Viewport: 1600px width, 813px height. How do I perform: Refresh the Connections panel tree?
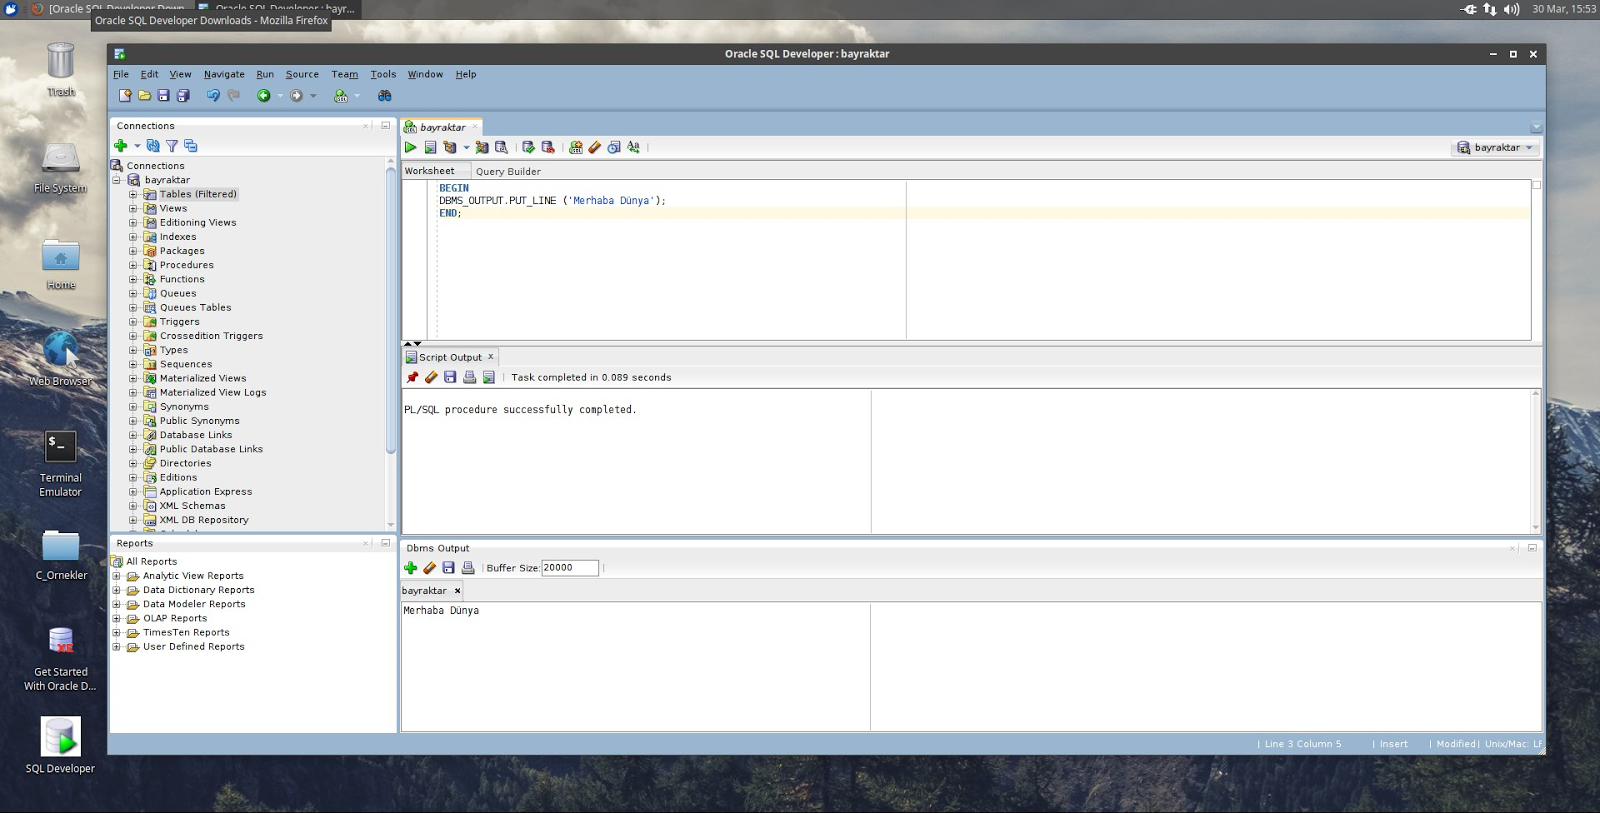[153, 146]
